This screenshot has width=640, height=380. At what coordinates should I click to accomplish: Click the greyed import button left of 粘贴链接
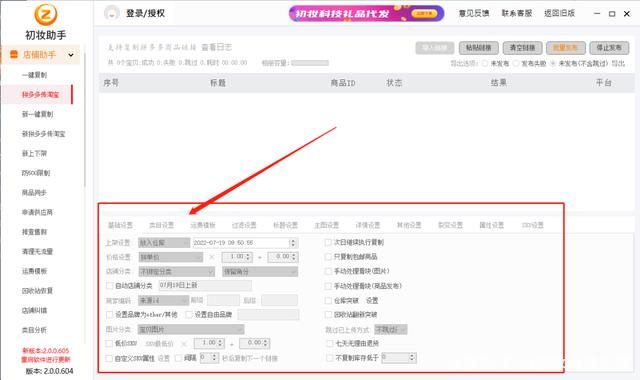point(435,48)
